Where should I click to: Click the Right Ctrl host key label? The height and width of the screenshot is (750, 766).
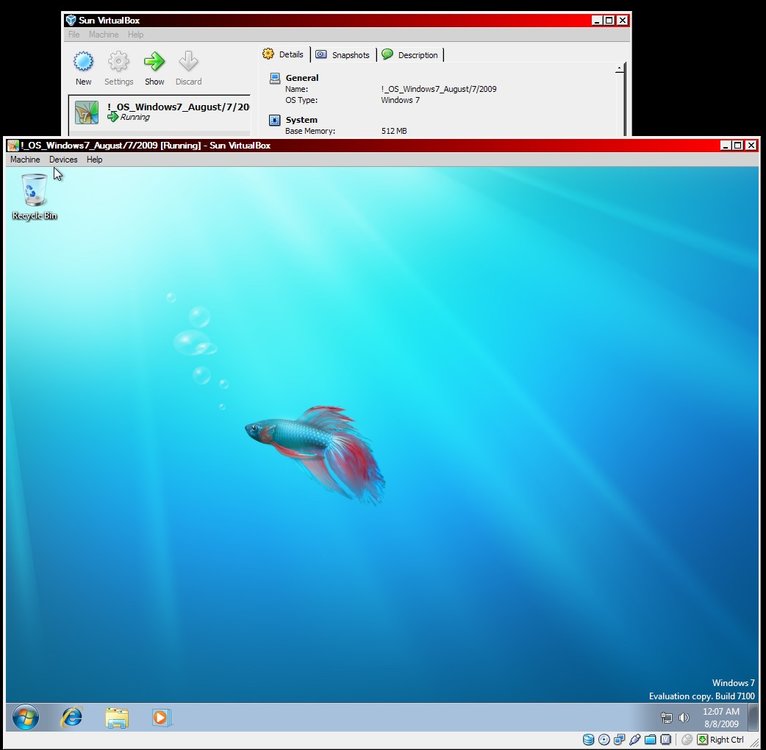727,740
